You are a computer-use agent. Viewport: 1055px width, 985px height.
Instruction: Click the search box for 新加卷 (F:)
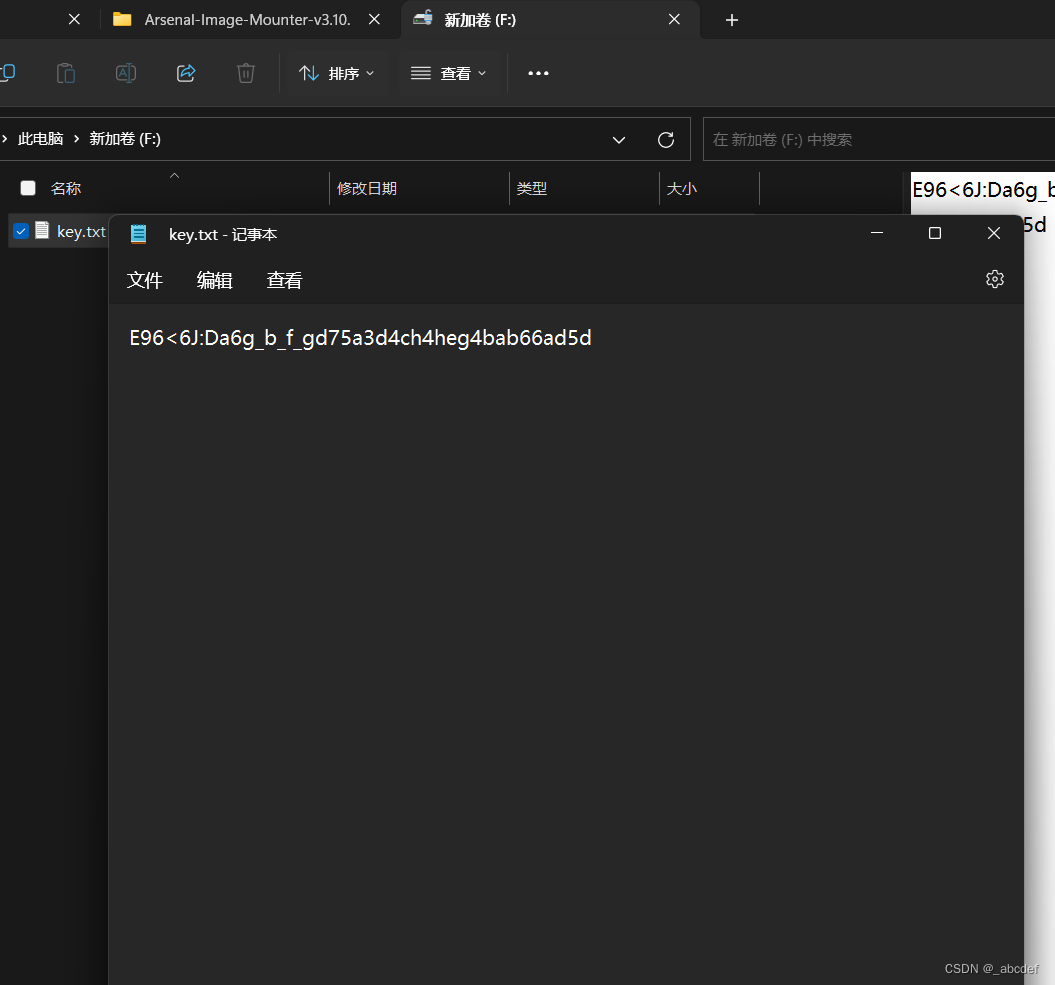pyautogui.click(x=879, y=139)
